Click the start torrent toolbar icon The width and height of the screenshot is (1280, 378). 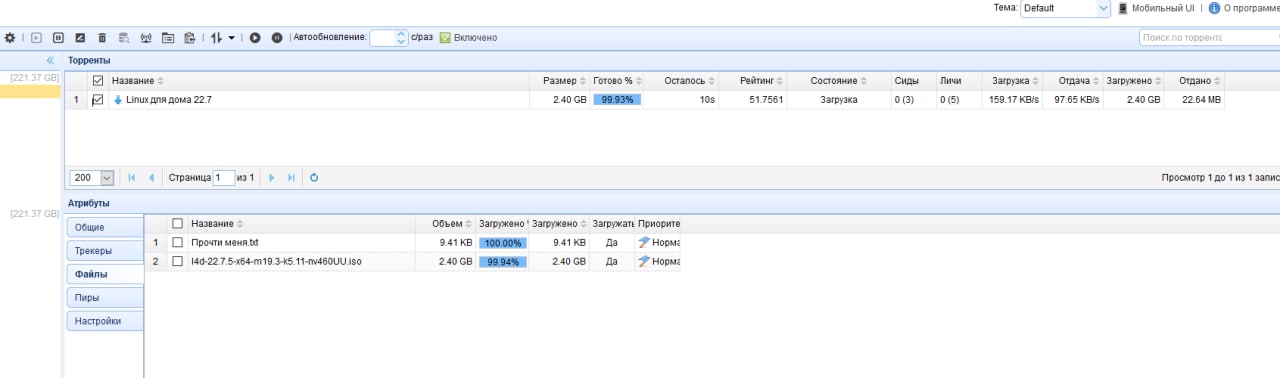[36, 38]
